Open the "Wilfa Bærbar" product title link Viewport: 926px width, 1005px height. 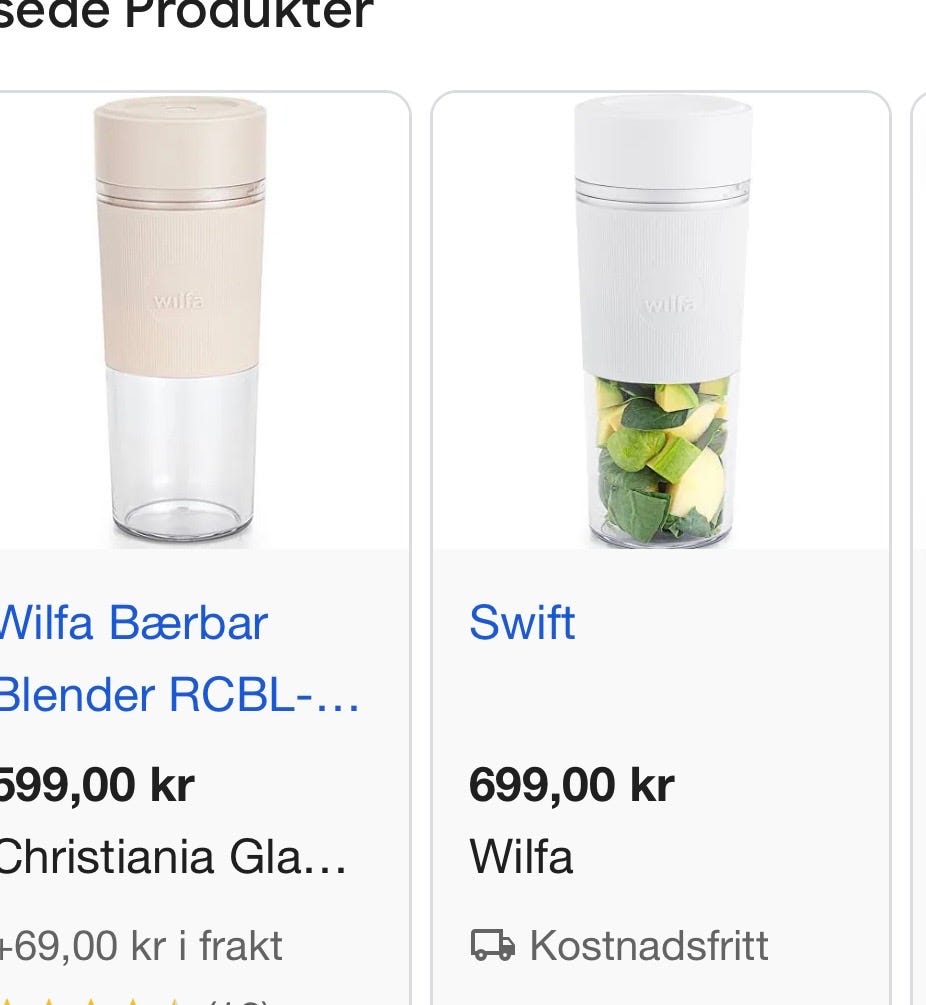point(133,622)
